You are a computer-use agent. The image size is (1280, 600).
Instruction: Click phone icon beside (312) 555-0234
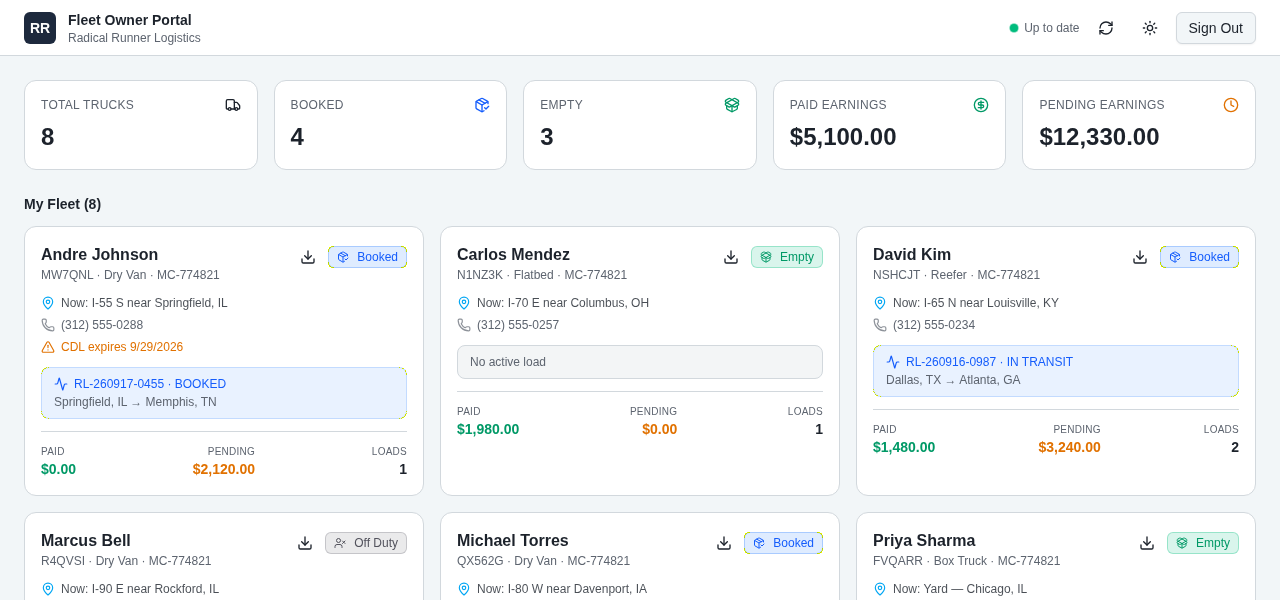(880, 325)
